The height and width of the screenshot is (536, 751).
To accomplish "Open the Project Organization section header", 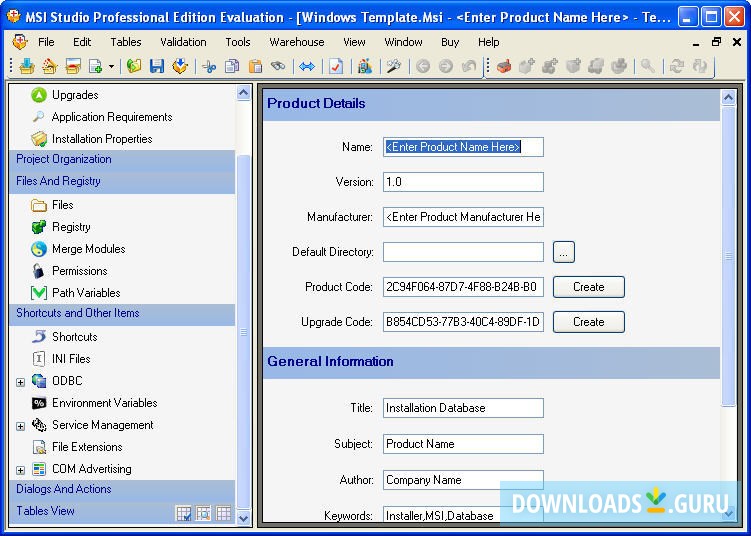I will click(122, 159).
